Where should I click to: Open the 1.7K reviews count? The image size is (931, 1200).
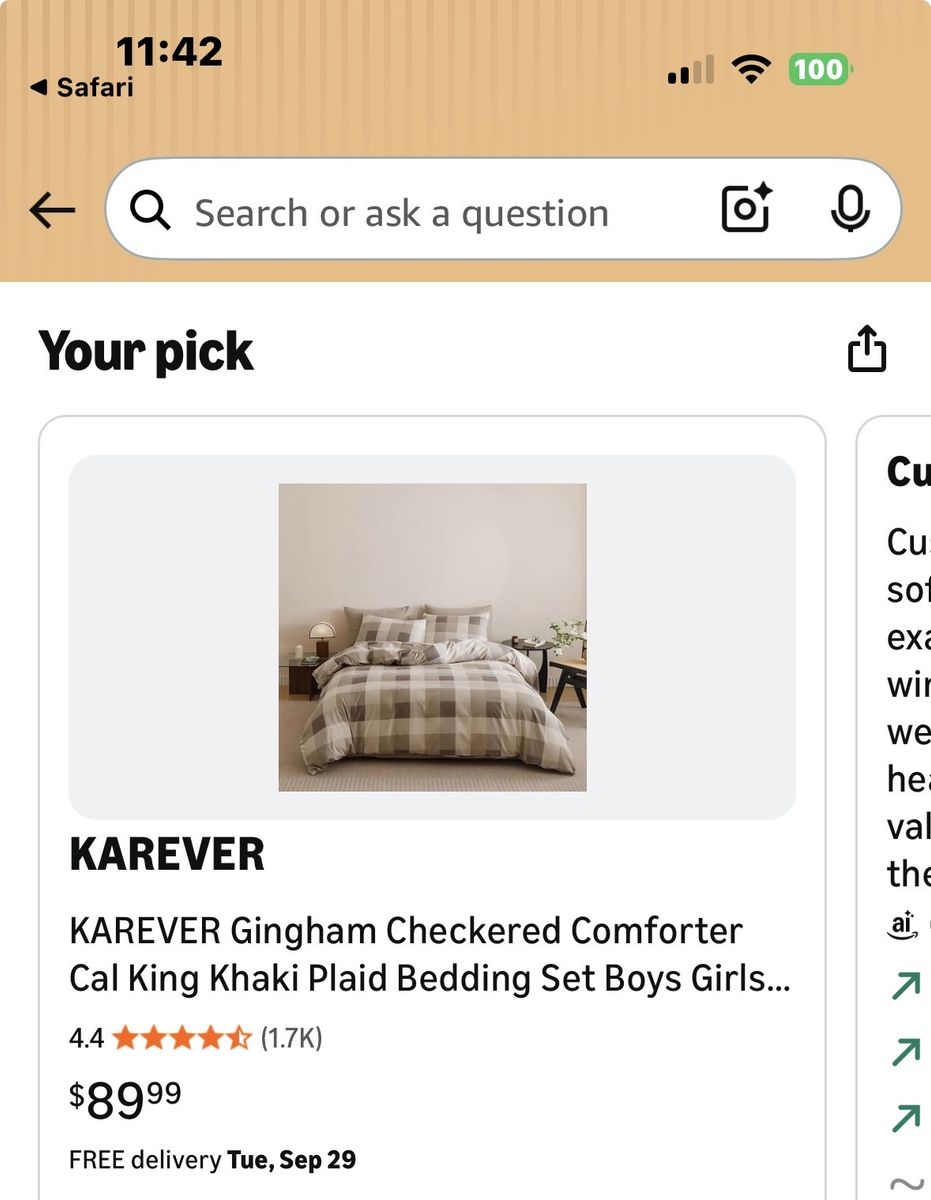[291, 1038]
